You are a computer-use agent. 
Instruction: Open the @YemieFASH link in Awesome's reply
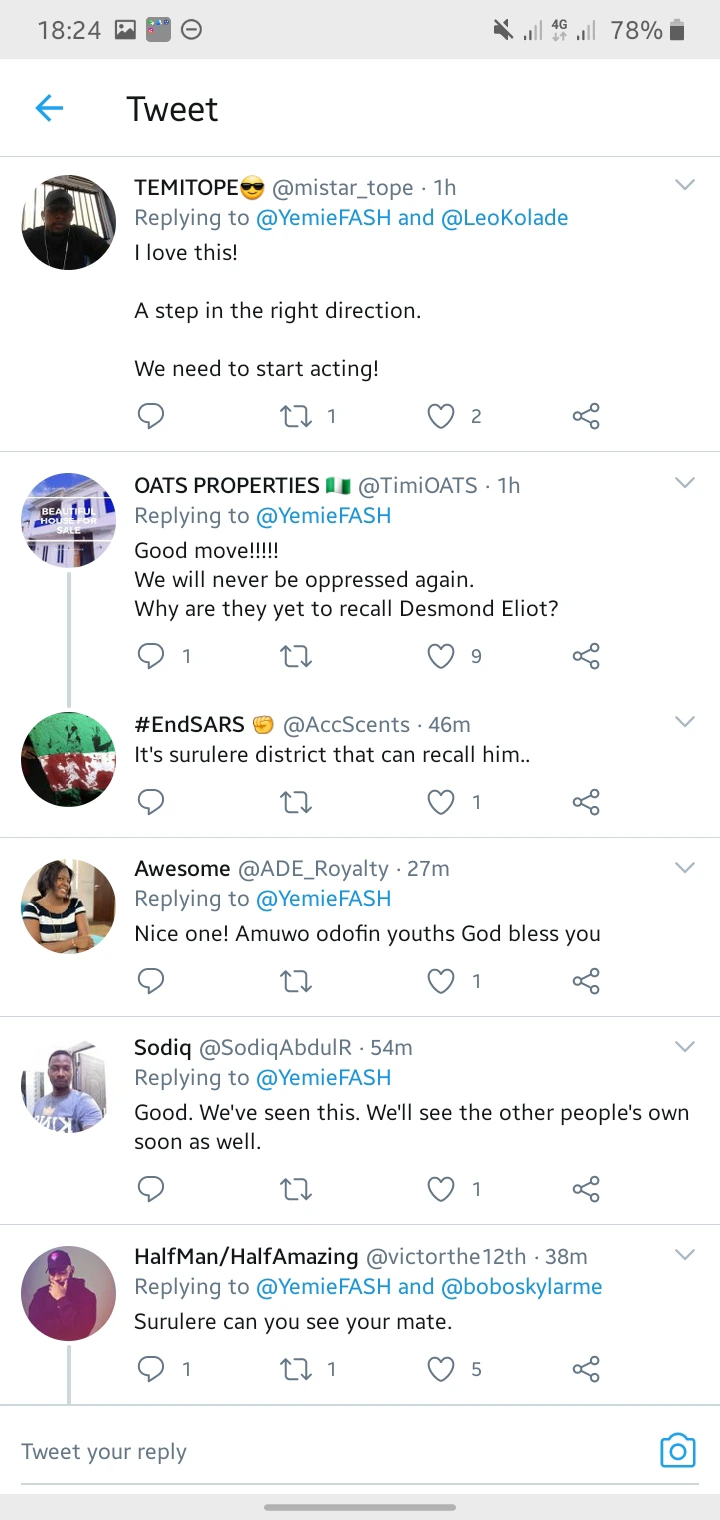(324, 899)
